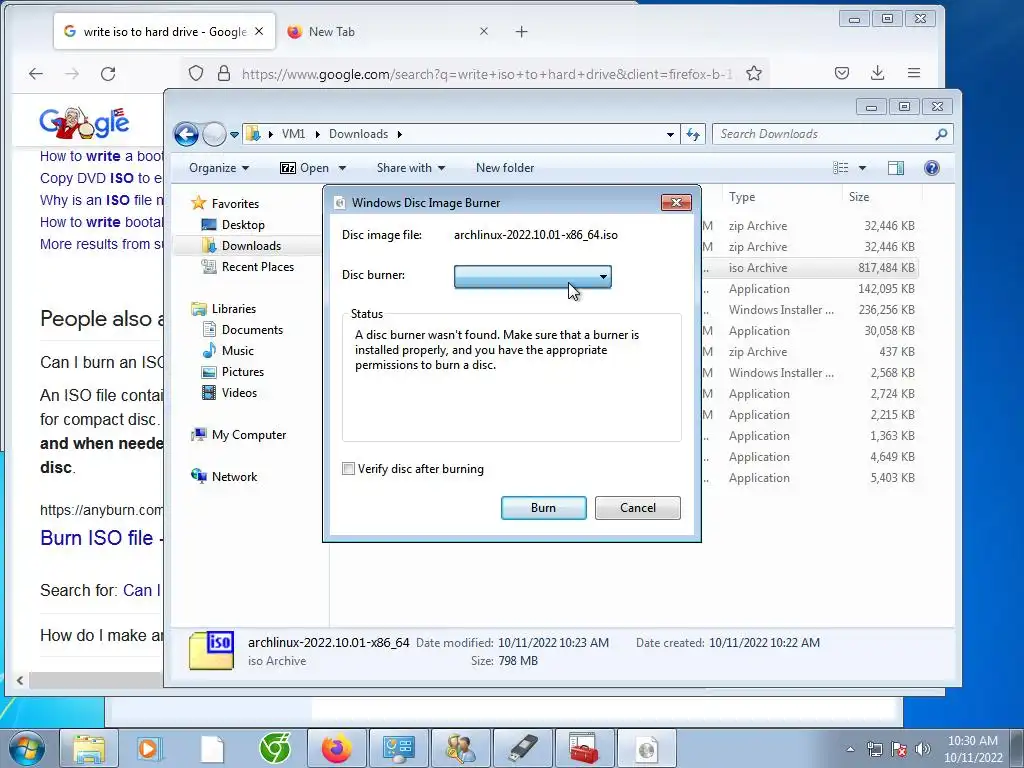Close the write iso Google tab
This screenshot has width=1024, height=768.
click(x=259, y=31)
